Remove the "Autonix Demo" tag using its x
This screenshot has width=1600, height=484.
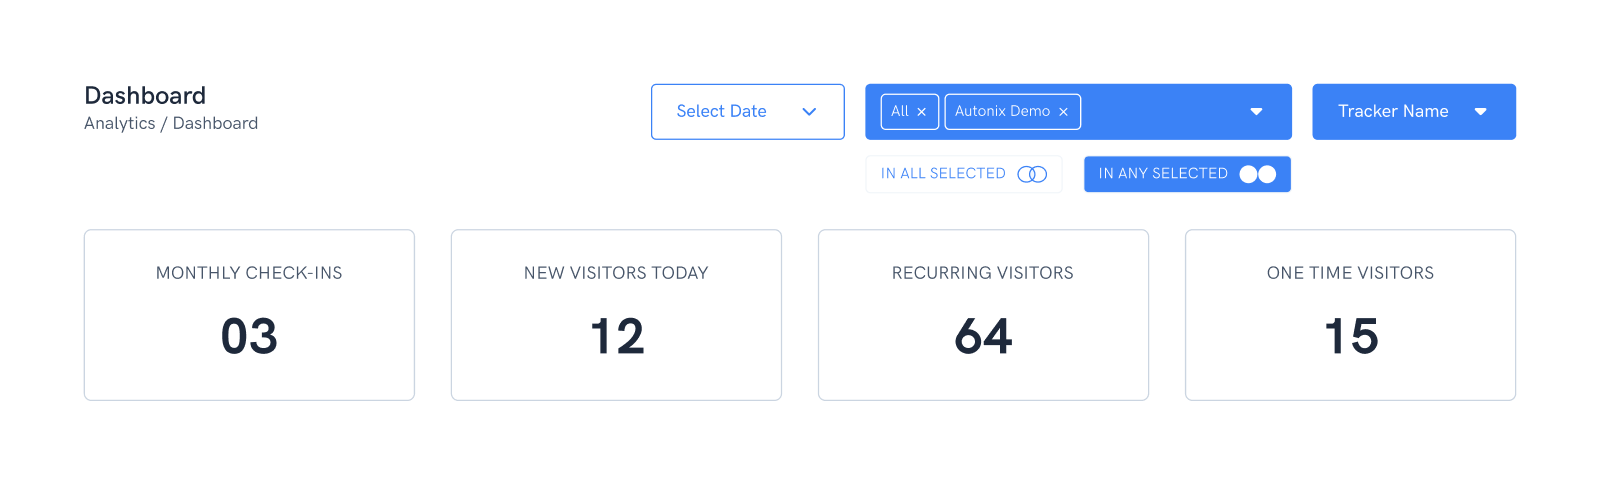click(x=1063, y=112)
